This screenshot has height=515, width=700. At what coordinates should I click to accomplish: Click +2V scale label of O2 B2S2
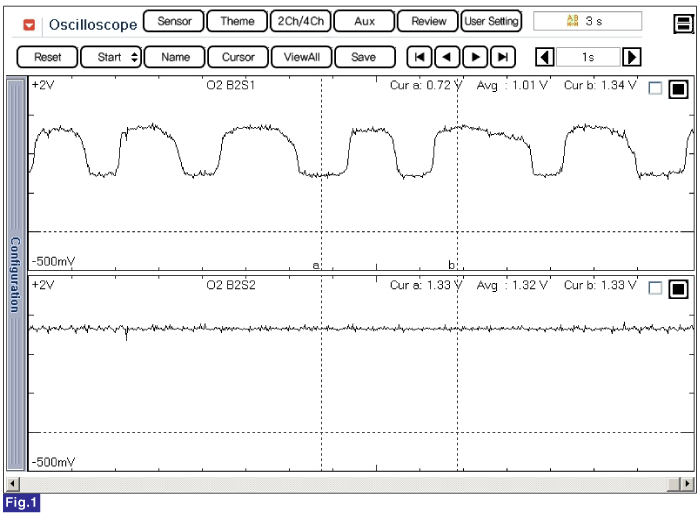pos(43,284)
